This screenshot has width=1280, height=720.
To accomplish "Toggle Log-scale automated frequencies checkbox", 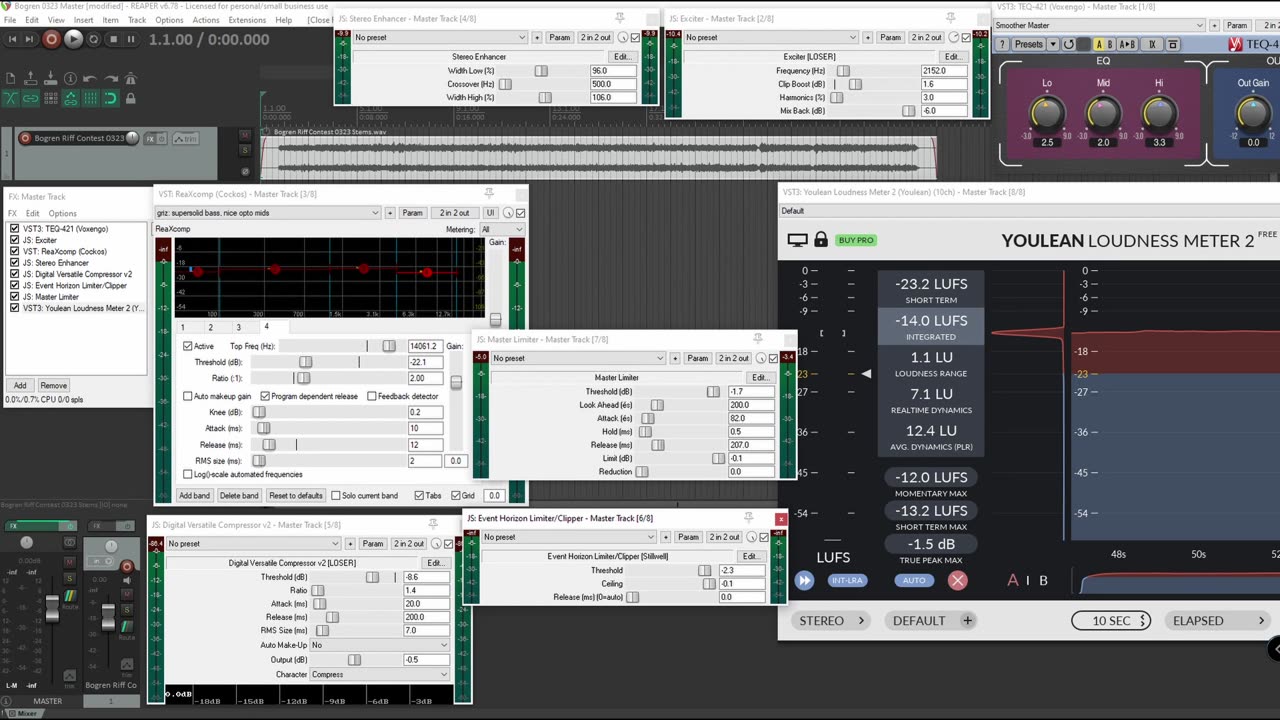I will [187, 474].
